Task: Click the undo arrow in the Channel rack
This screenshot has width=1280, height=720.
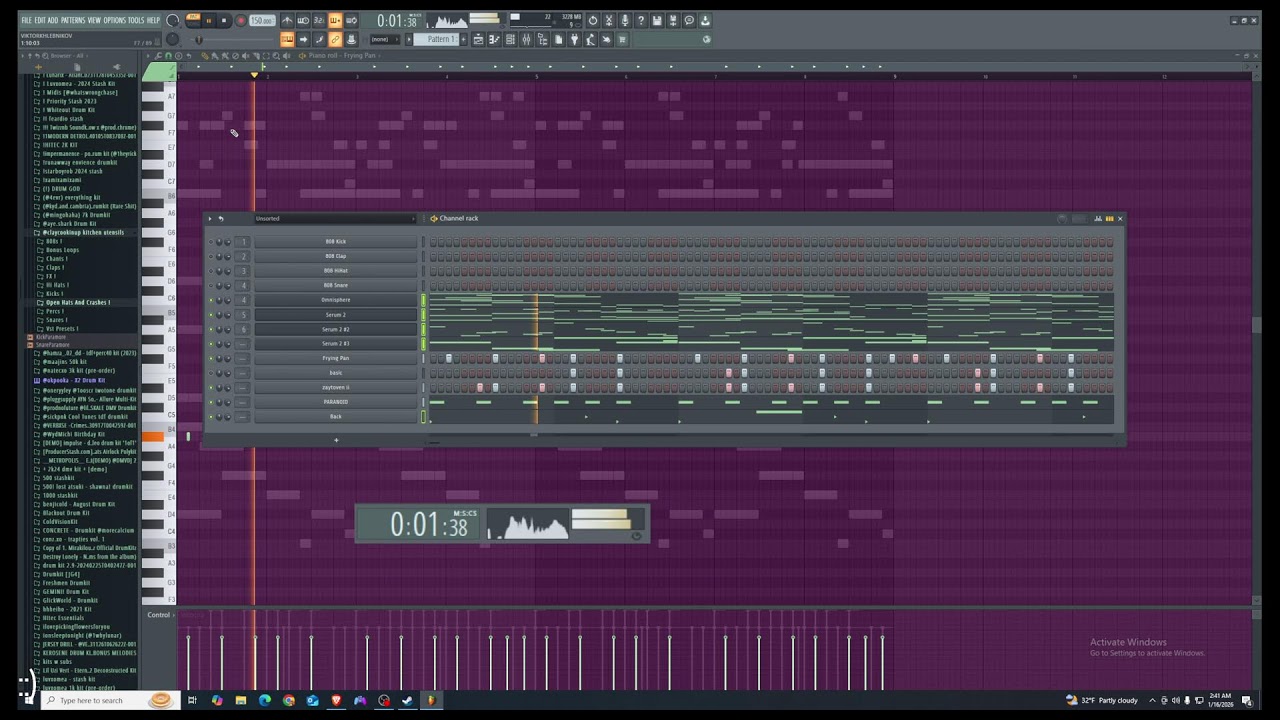Action: (x=220, y=218)
